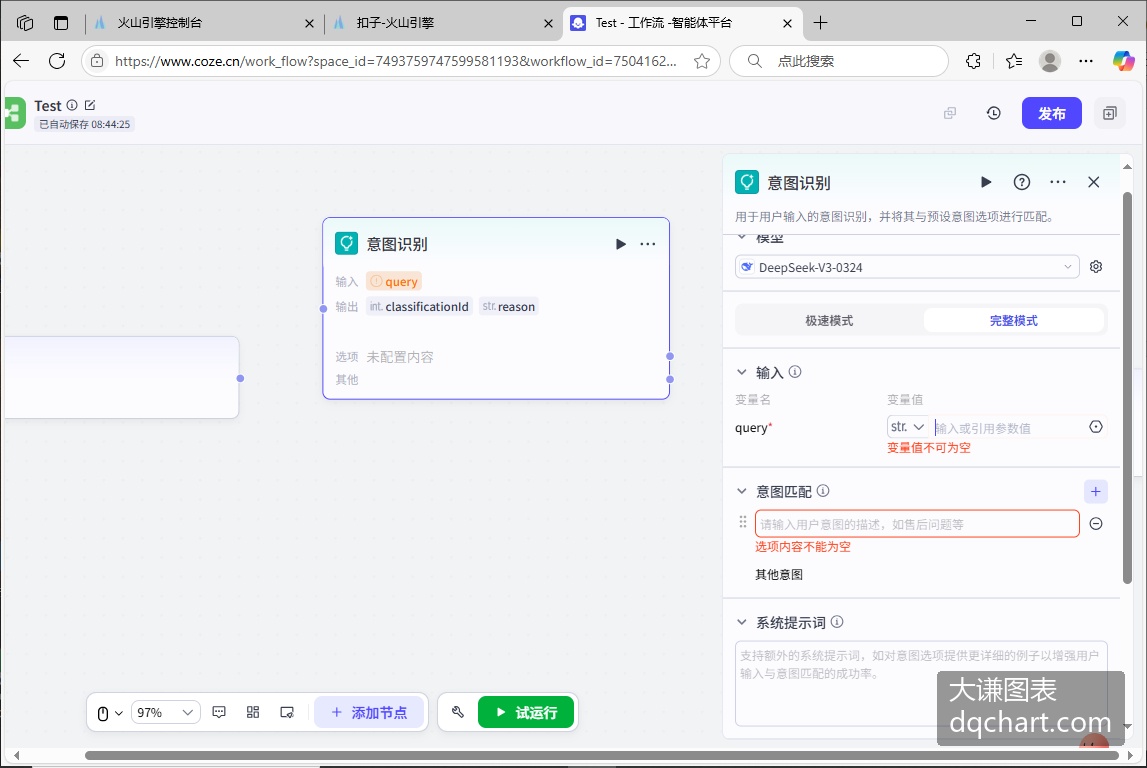Show Test workflow info
Screen dimensions: 1147x768
72,105
